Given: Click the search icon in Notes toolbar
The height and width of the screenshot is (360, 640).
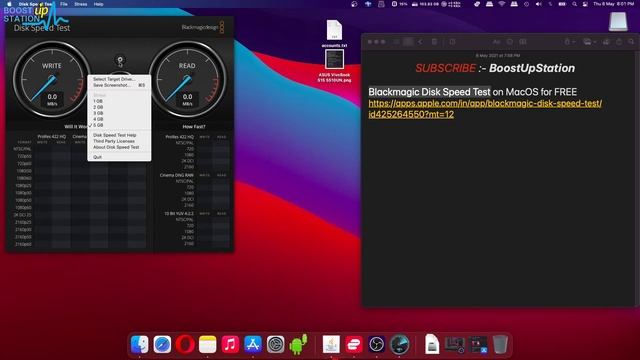Looking at the screenshot, I should (631, 42).
